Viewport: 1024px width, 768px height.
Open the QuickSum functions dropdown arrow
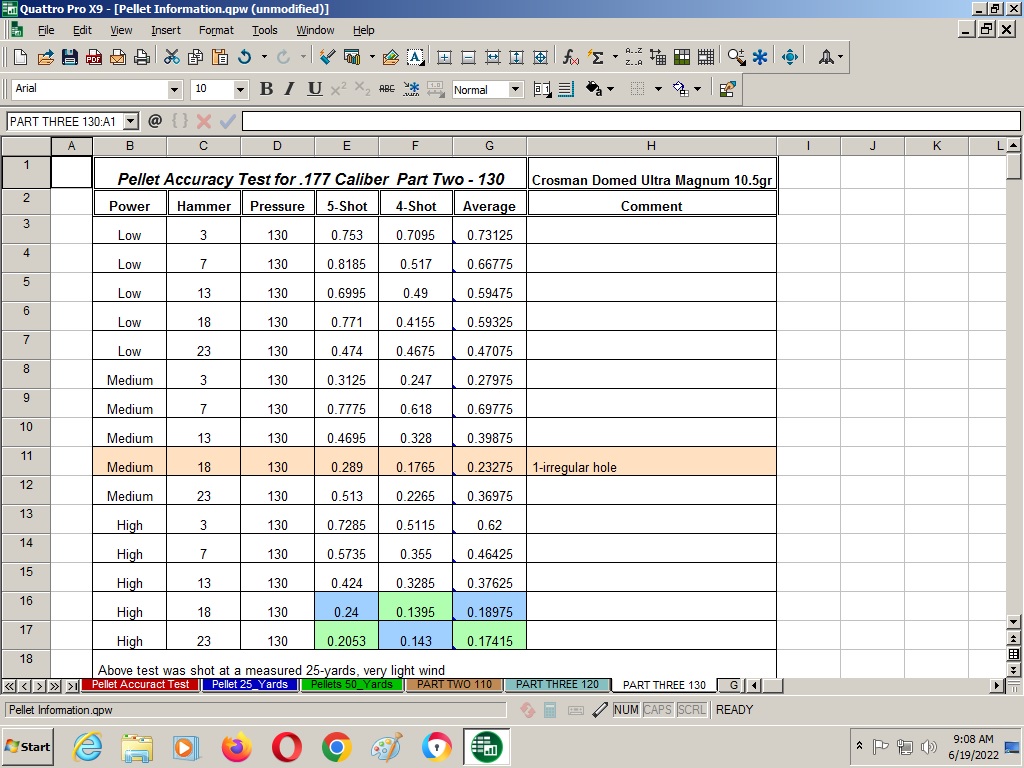[615, 57]
